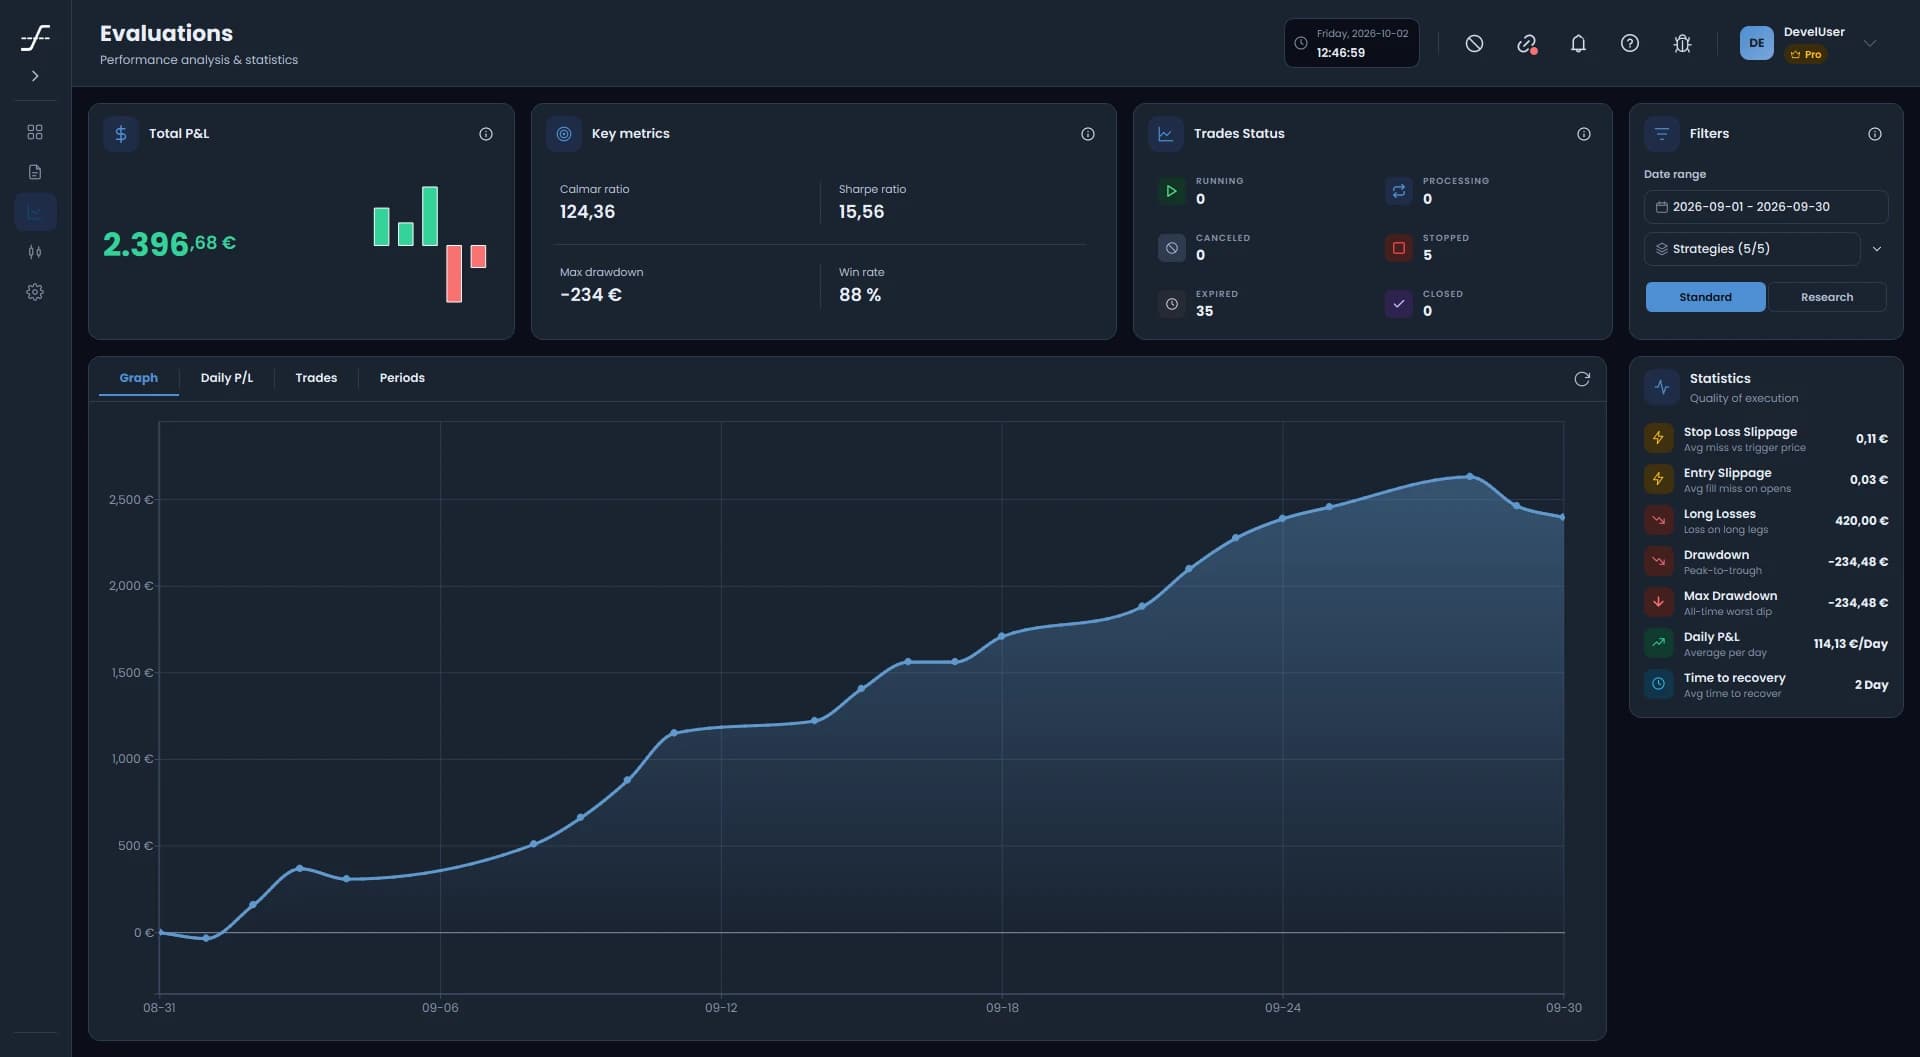Click the Sharpe ratio value 15,56

861,212
